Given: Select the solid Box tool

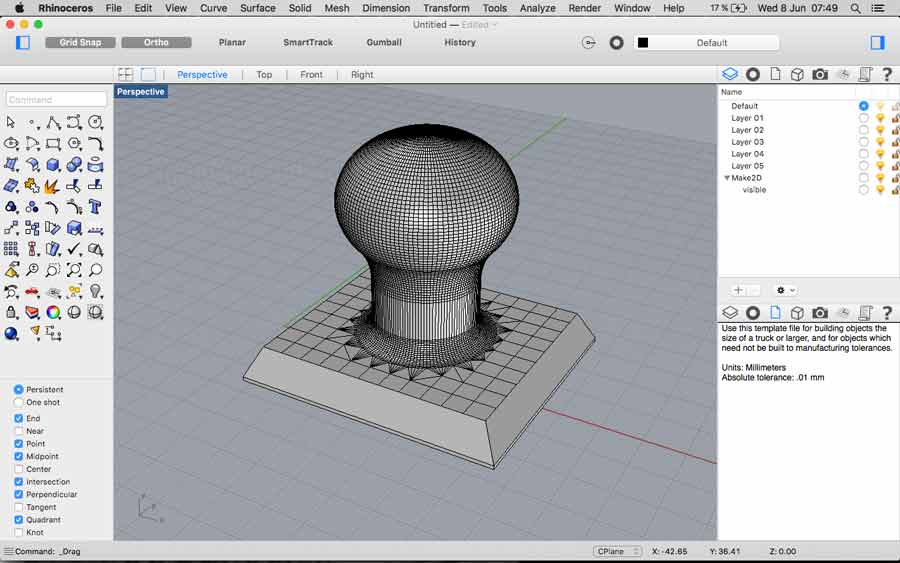Looking at the screenshot, I should pos(53,165).
